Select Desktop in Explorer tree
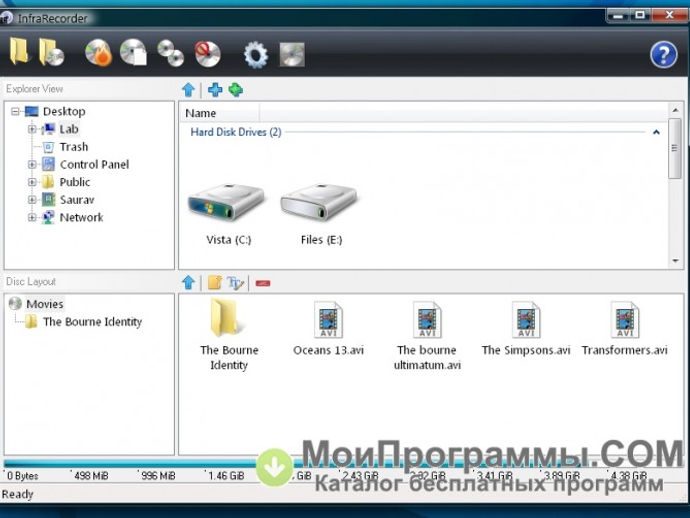 point(64,111)
